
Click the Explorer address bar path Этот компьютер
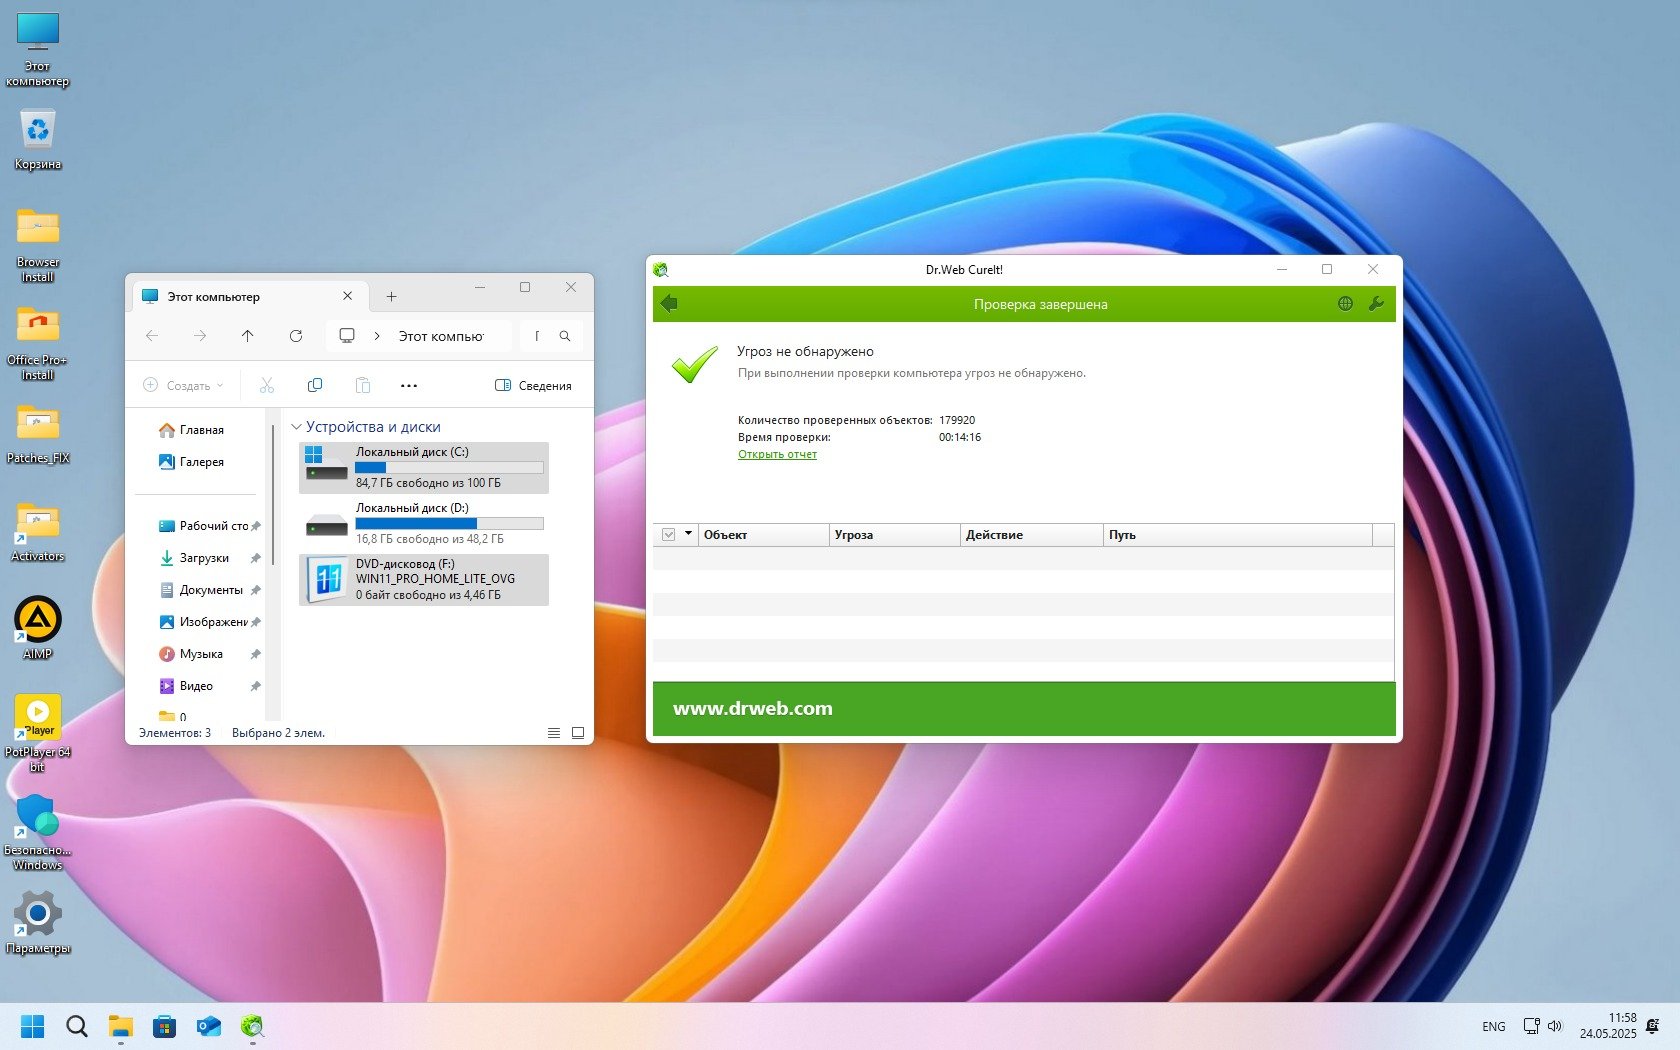(441, 336)
